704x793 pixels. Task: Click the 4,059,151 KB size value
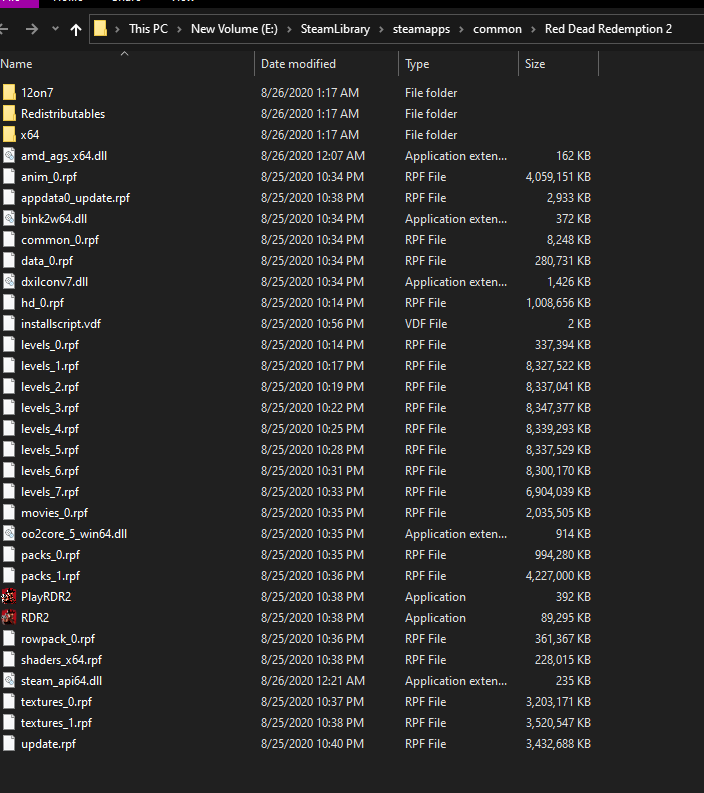tap(558, 177)
